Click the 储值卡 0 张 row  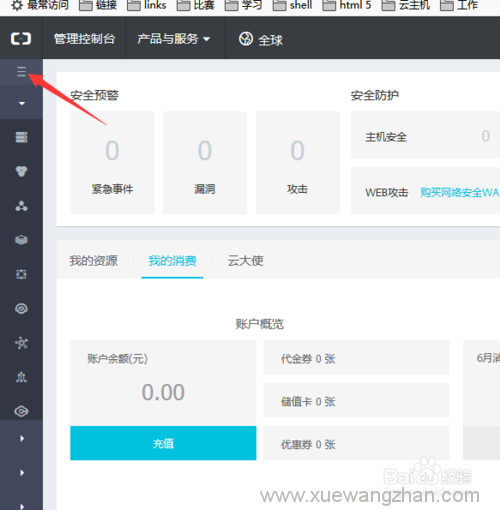[x=356, y=400]
